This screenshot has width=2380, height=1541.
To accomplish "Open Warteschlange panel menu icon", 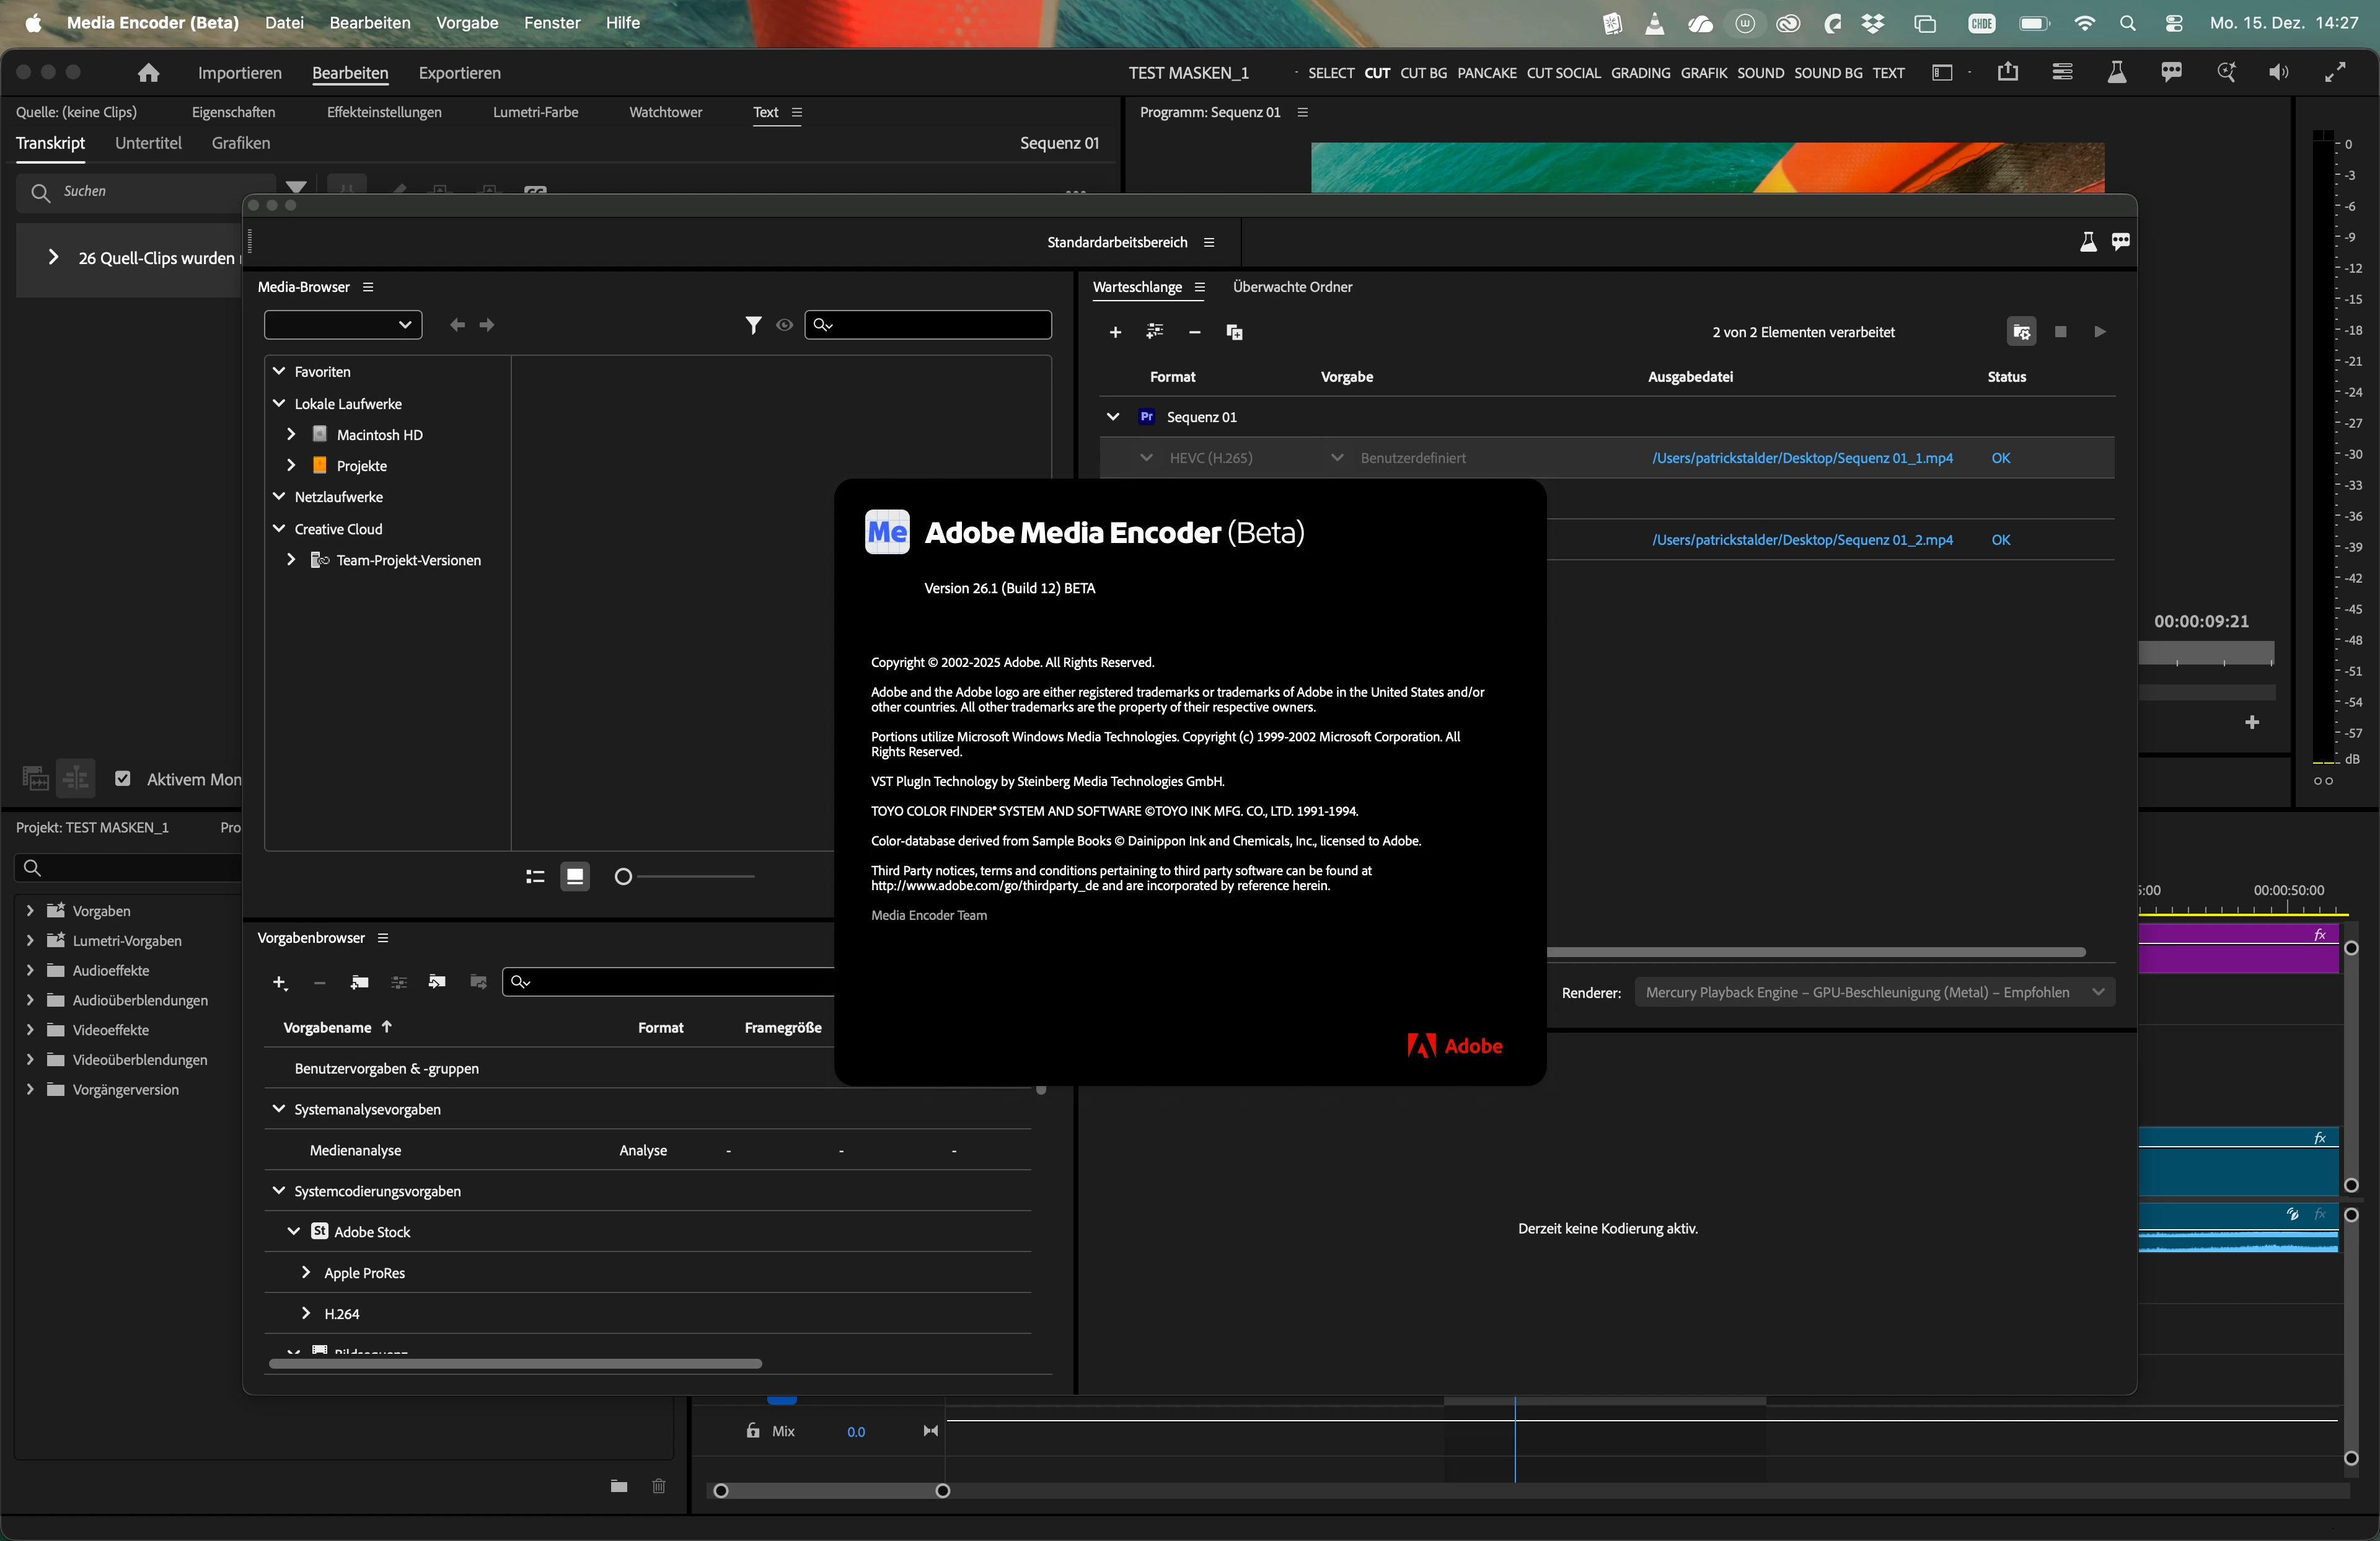I will (x=1199, y=288).
